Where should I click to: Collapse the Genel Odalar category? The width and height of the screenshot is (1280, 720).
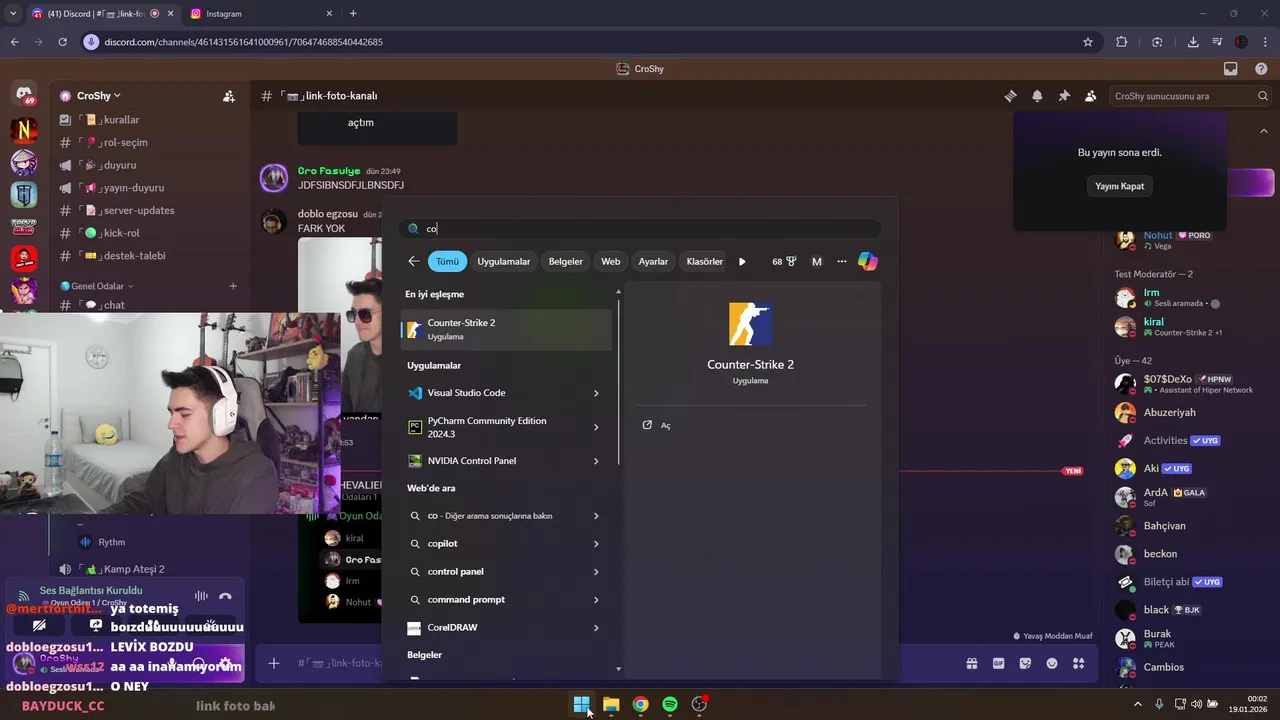(96, 286)
